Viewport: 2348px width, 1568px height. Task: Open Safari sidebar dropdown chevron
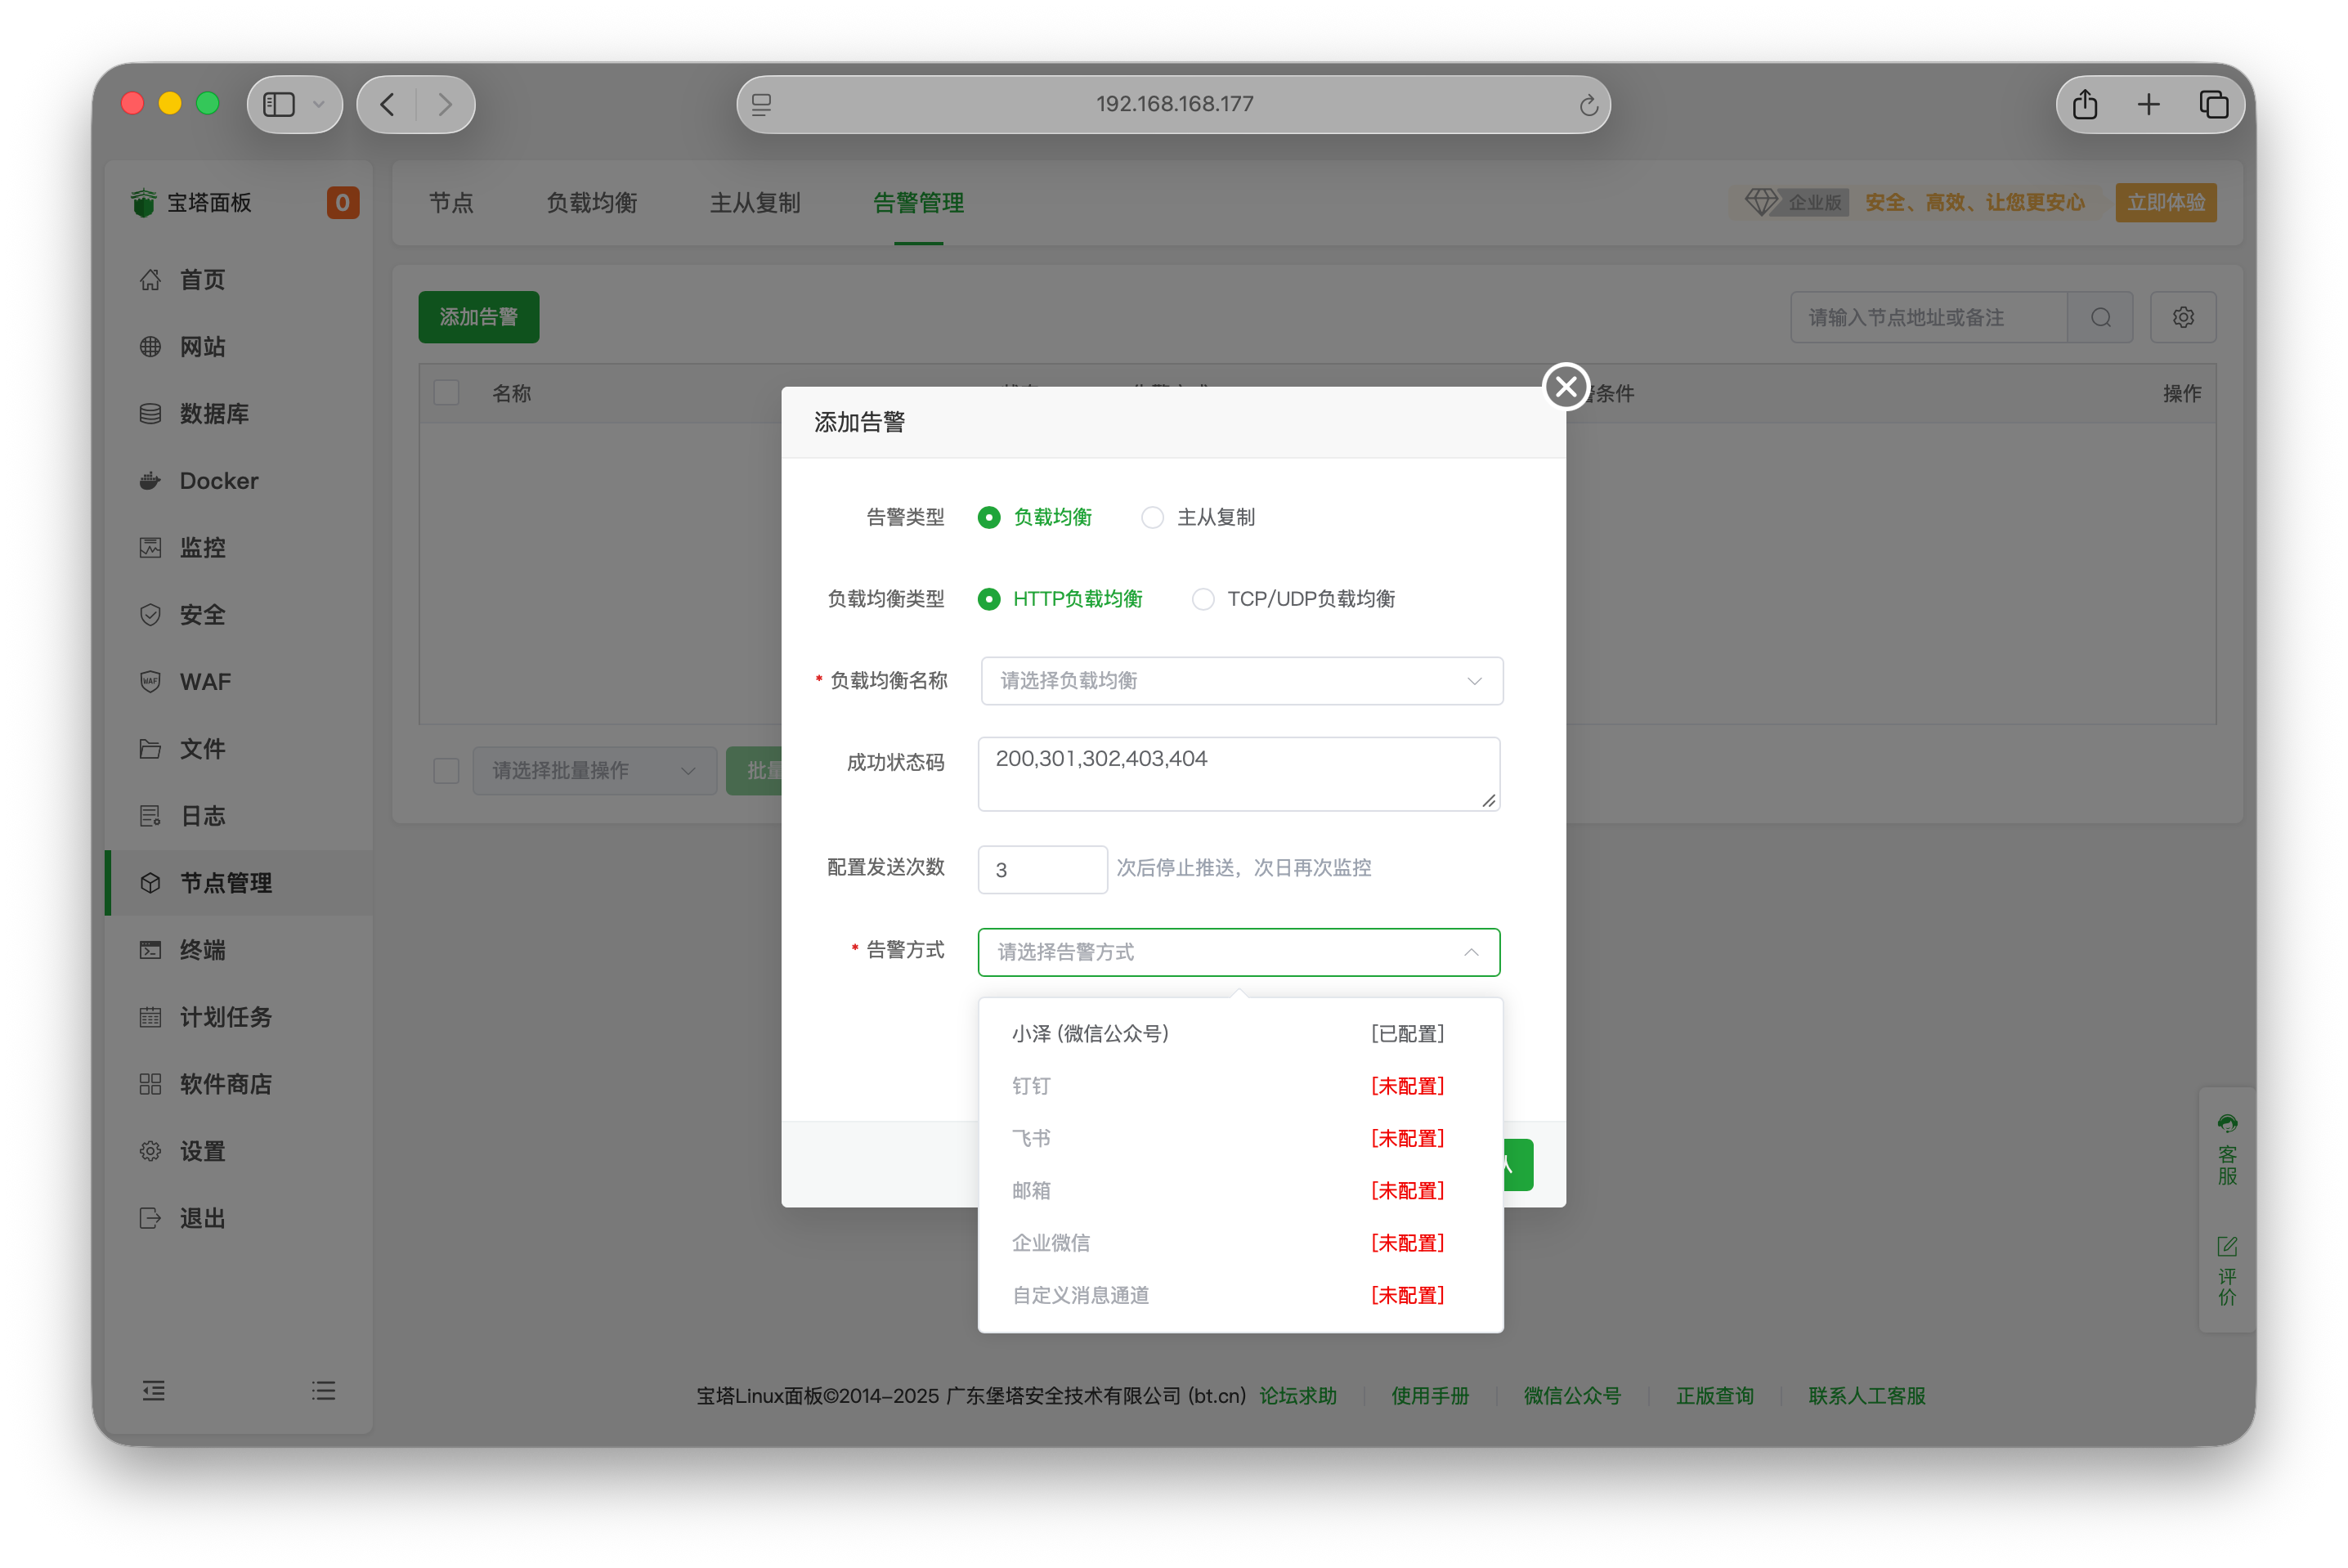pyautogui.click(x=319, y=104)
